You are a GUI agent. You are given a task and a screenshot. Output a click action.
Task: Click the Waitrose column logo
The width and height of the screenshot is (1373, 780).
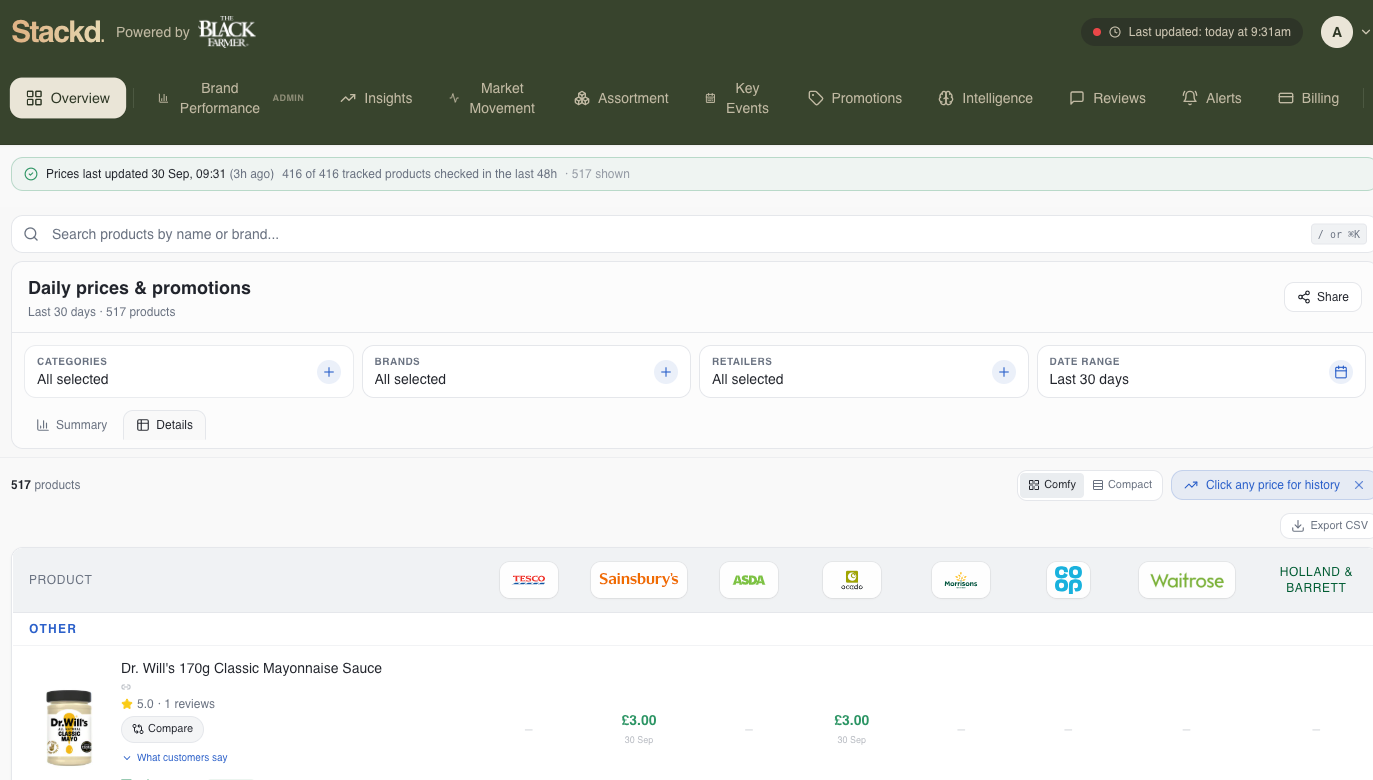click(x=1187, y=580)
